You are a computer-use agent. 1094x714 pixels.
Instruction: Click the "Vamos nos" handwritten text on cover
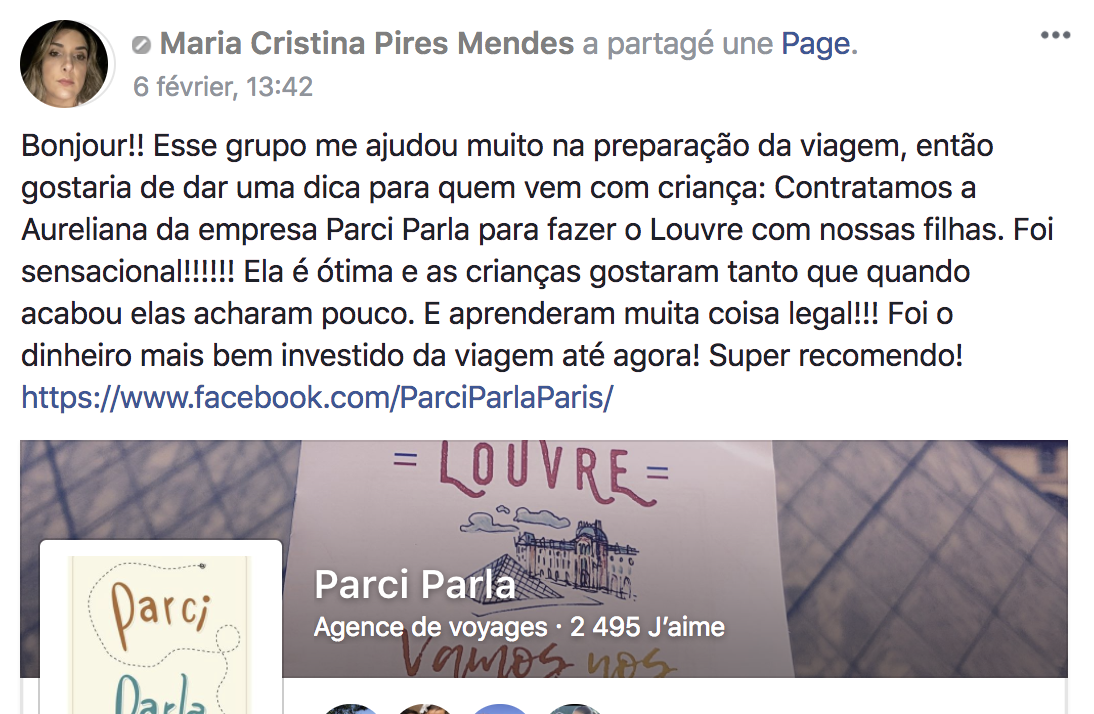[x=537, y=660]
